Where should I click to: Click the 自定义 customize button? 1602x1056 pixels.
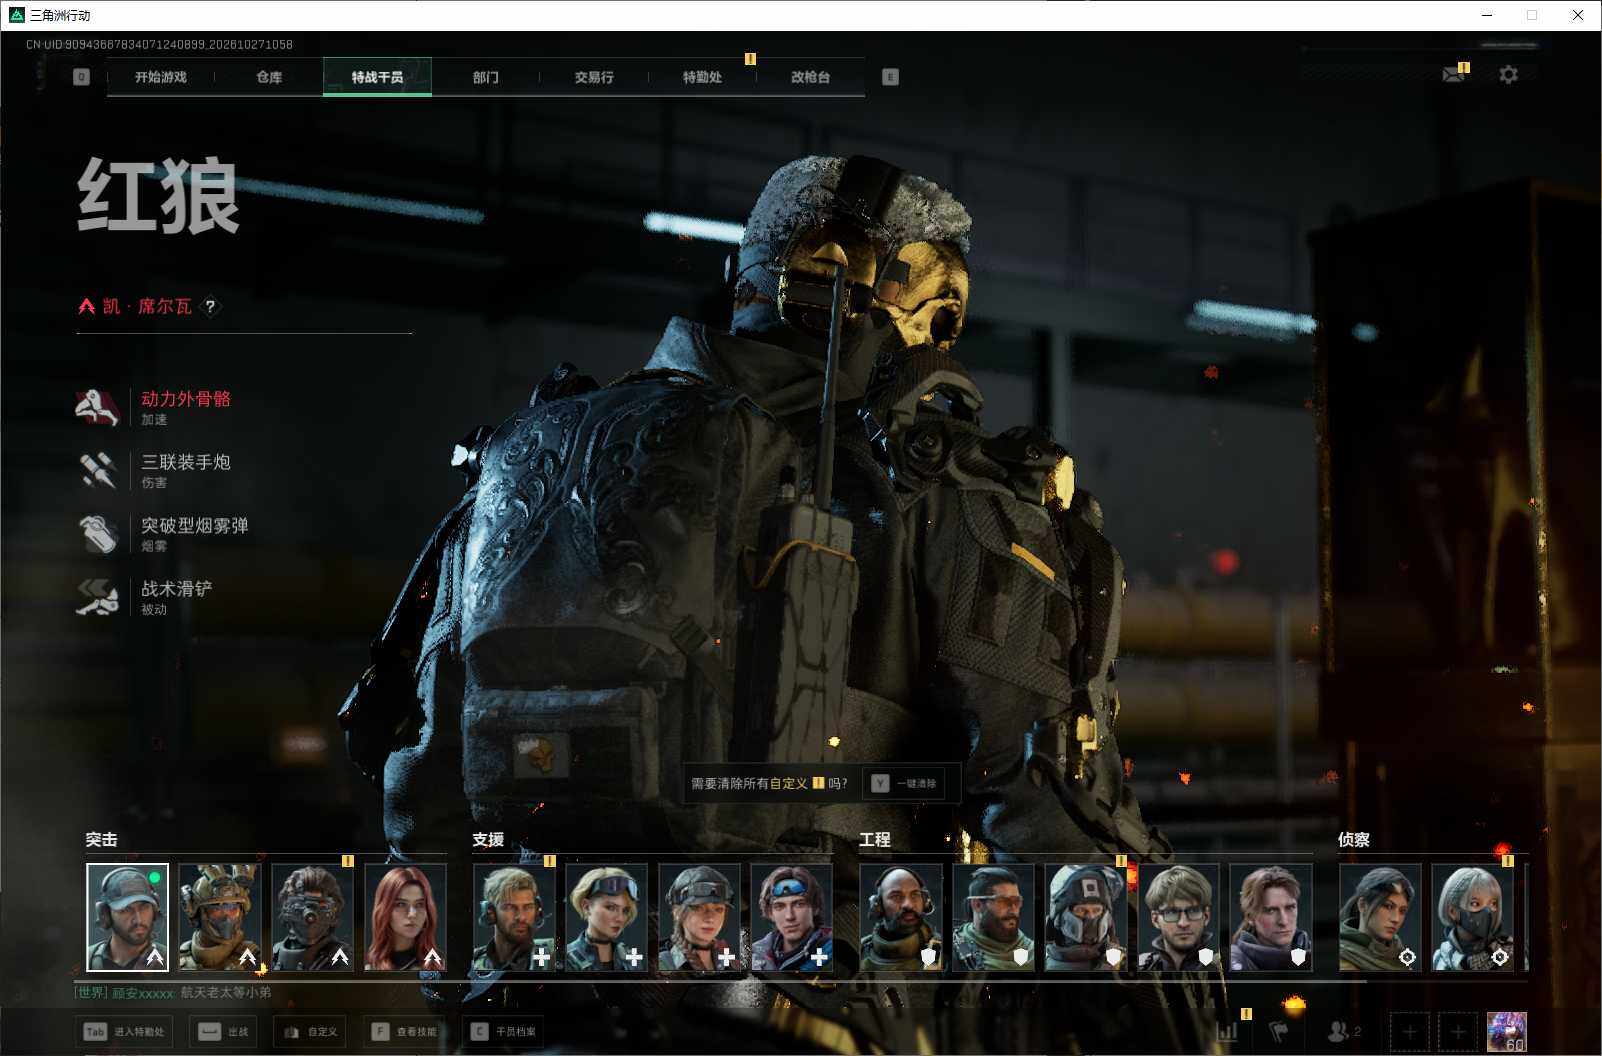(310, 1031)
